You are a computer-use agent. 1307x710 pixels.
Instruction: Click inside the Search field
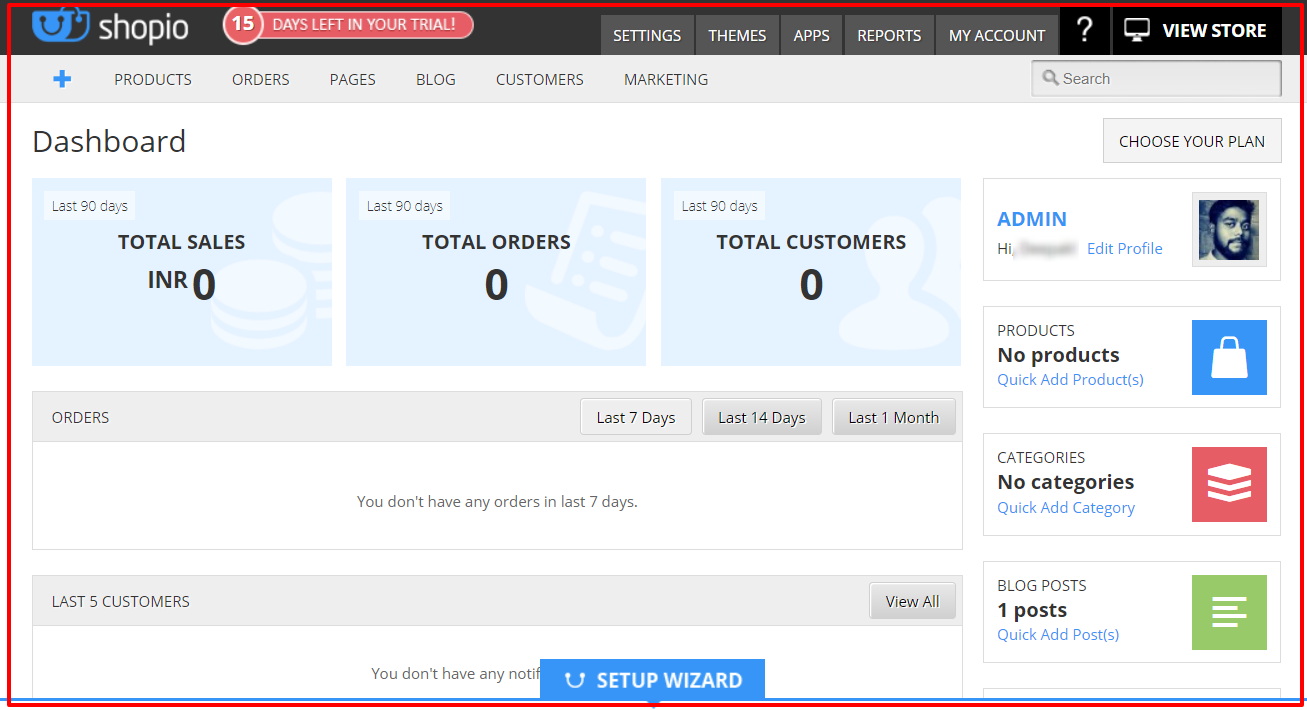[1155, 78]
